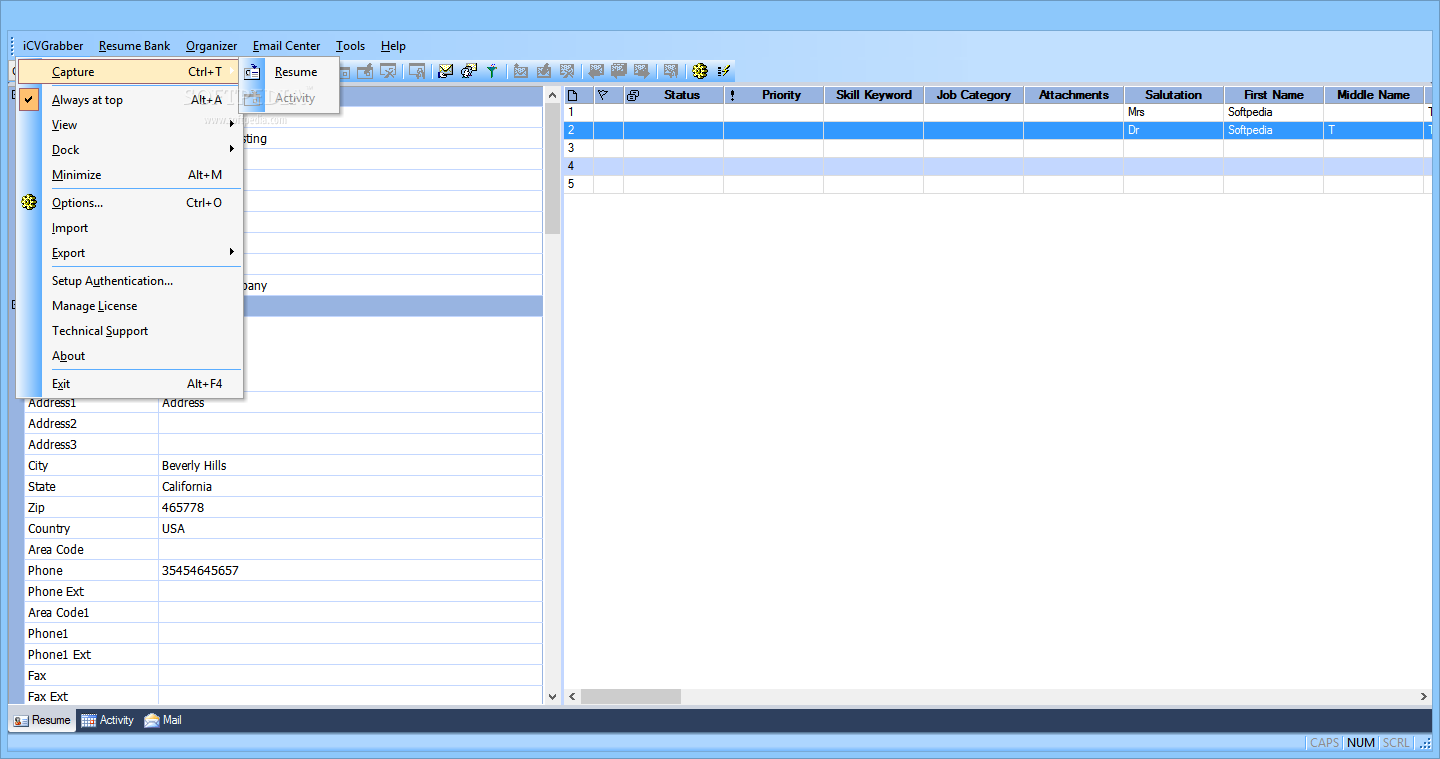
Task: Expand the Capture submenu arrow
Action: (x=232, y=72)
